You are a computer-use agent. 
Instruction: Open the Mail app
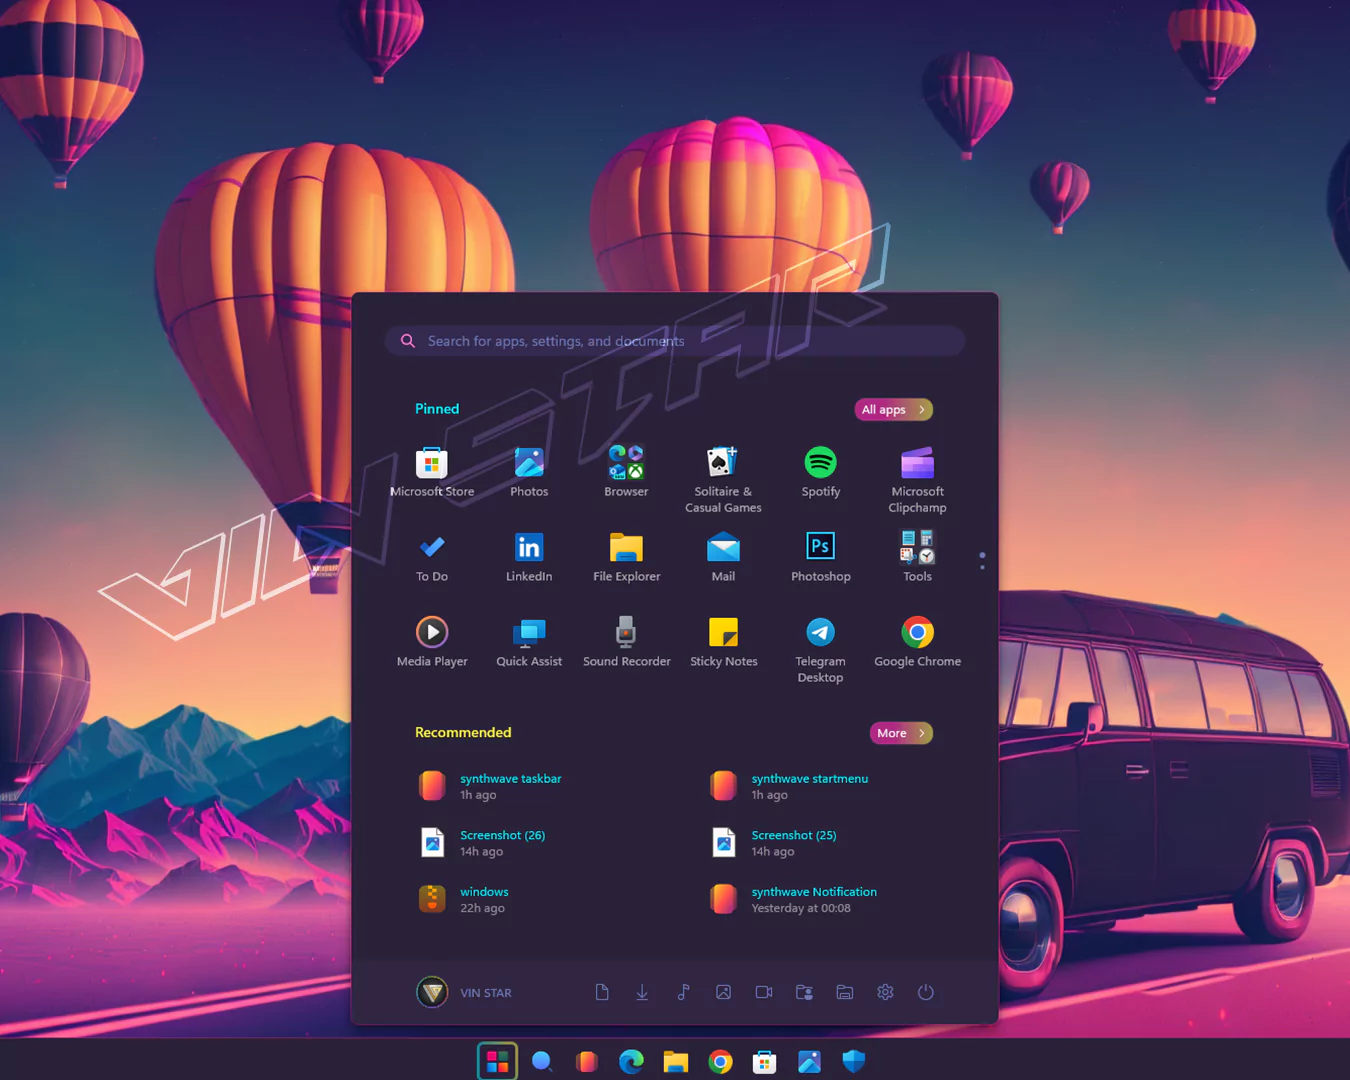723,556
